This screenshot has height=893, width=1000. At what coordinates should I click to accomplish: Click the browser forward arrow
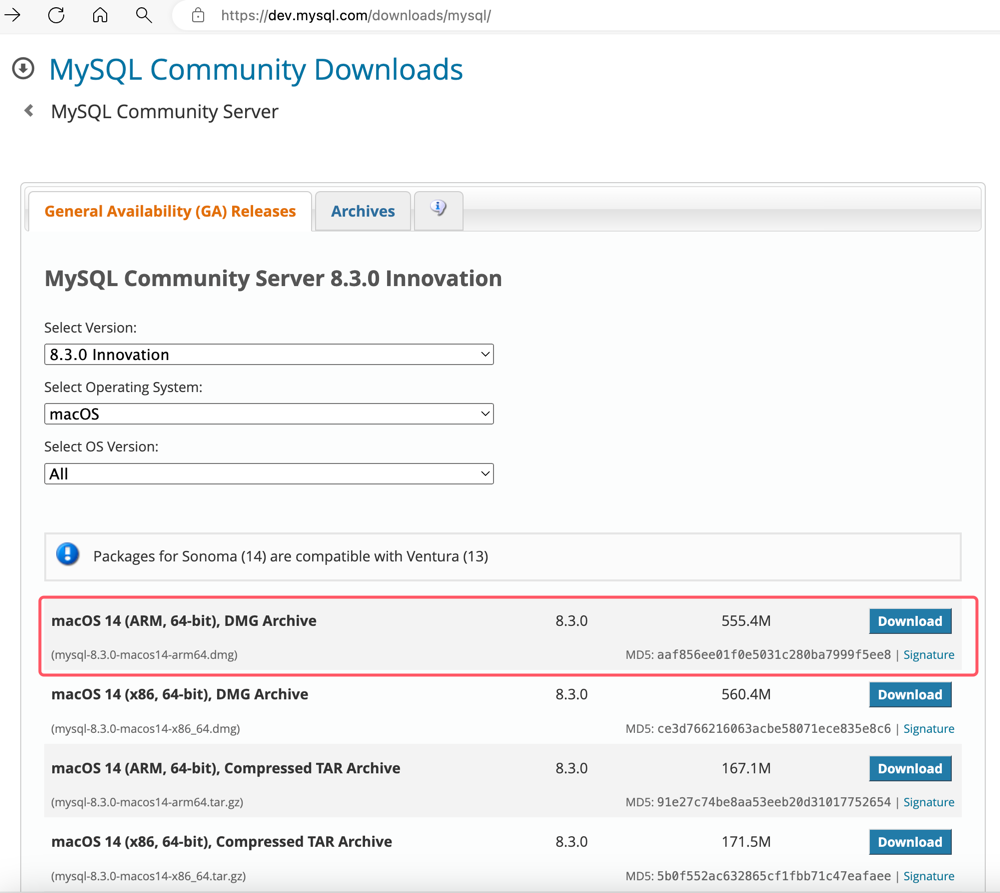pyautogui.click(x=12, y=15)
